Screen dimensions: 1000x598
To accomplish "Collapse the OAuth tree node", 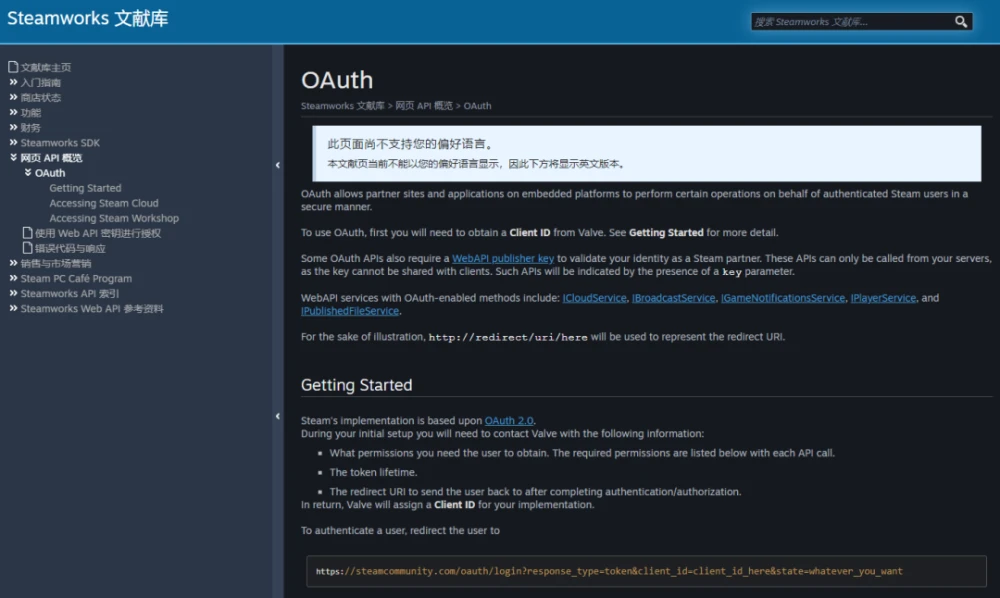I will click(28, 173).
